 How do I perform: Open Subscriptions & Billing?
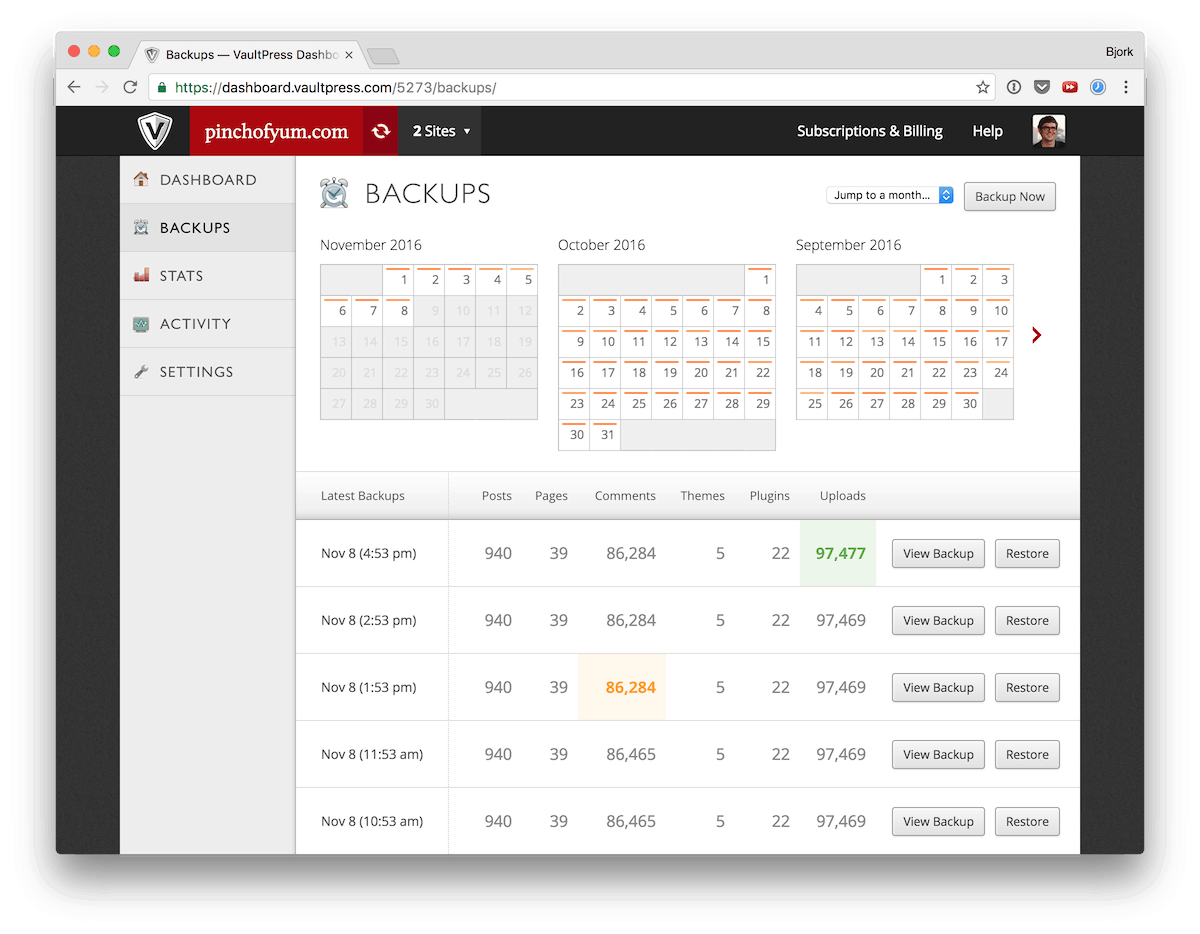coord(869,131)
